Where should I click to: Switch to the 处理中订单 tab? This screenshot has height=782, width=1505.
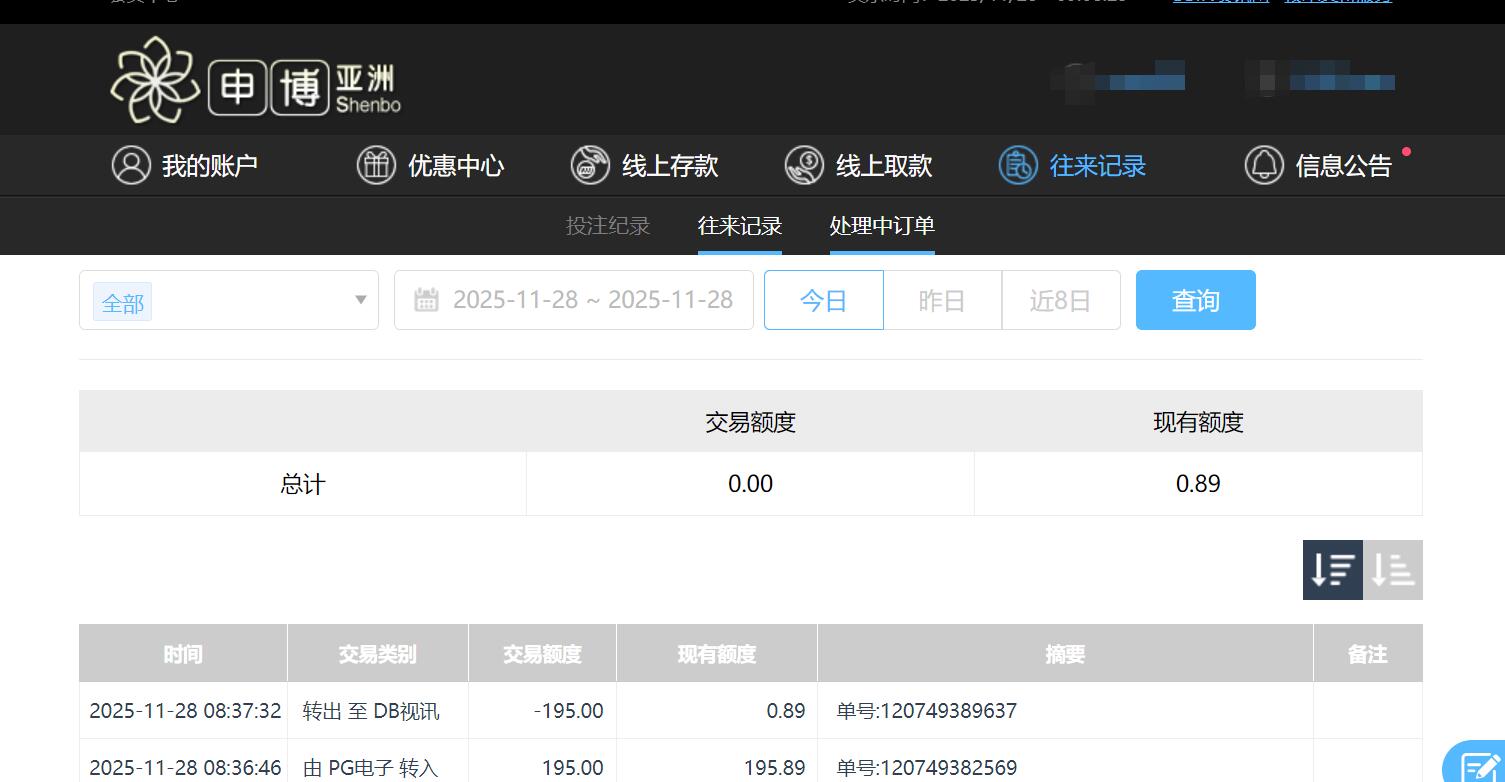(x=881, y=225)
